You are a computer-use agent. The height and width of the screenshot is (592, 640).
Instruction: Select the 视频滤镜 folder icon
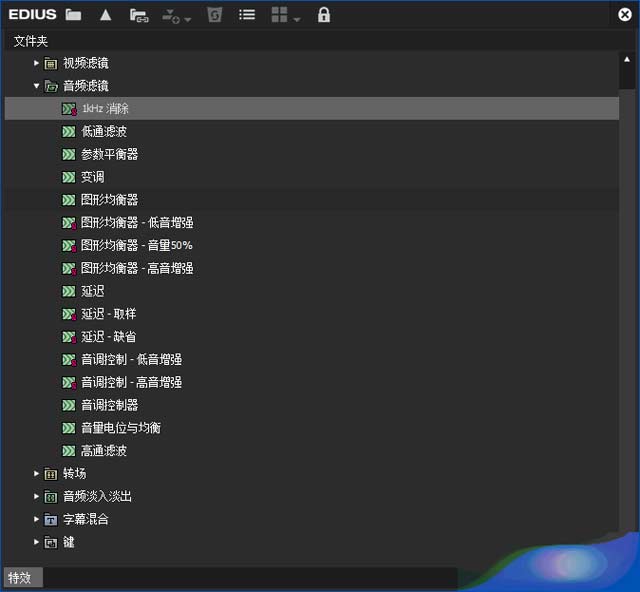point(51,63)
